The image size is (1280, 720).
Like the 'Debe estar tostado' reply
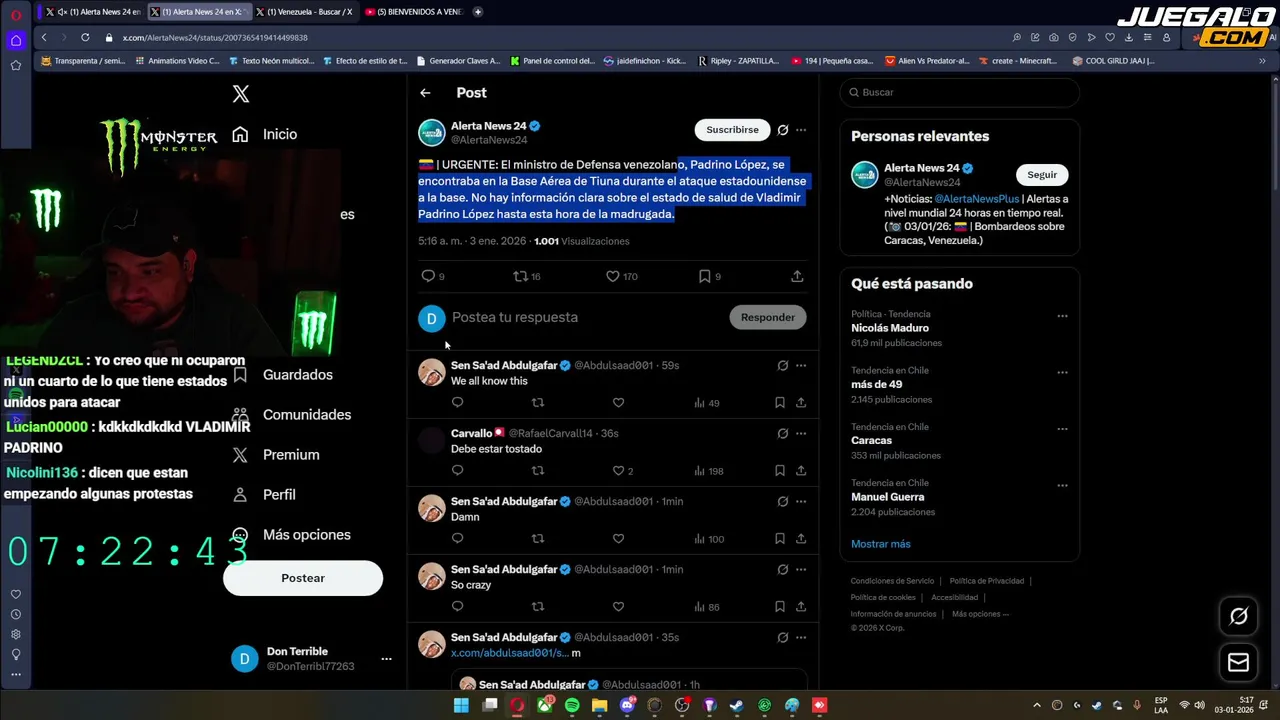click(x=618, y=471)
